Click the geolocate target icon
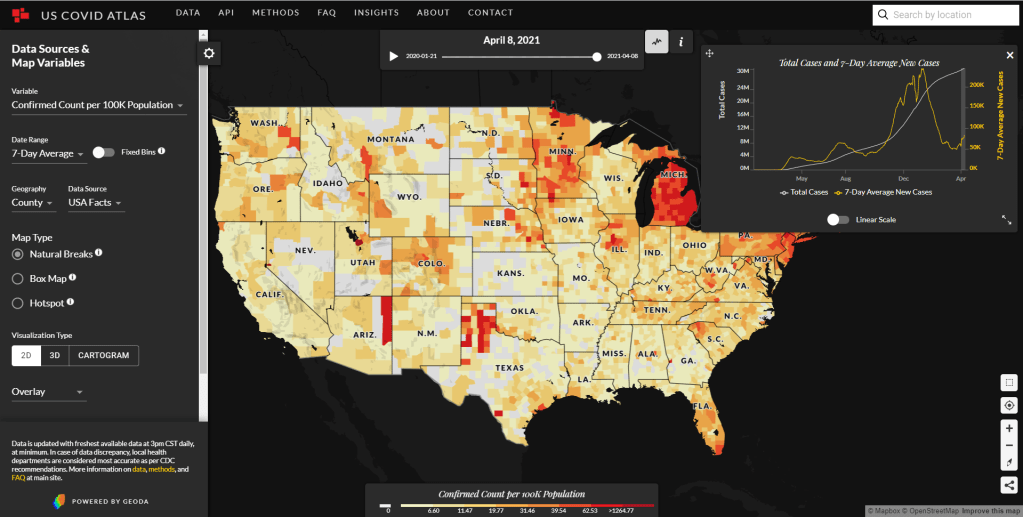 (1009, 405)
